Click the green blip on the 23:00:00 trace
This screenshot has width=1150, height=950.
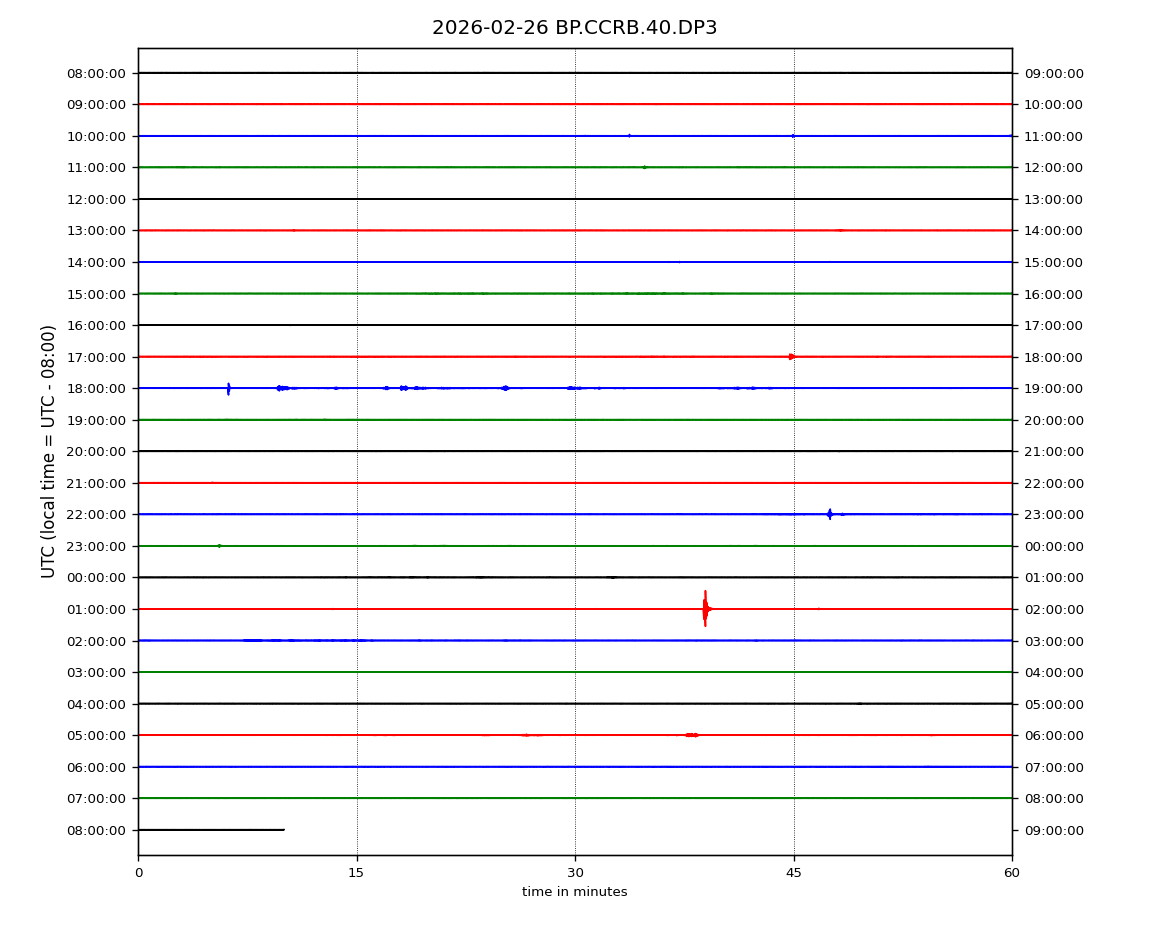[x=219, y=546]
